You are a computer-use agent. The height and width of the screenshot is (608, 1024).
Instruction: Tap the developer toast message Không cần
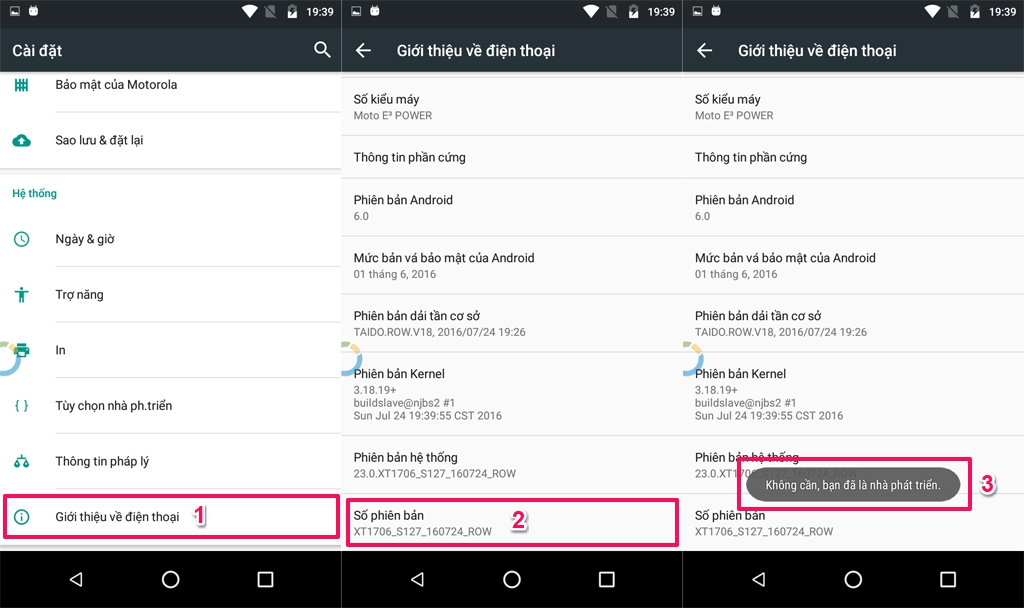pos(853,485)
